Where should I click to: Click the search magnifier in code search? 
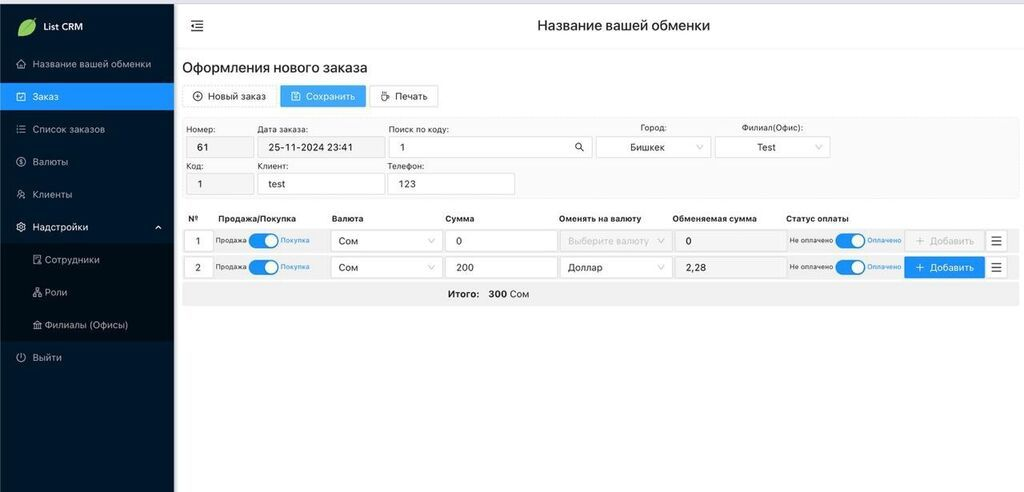pos(579,147)
